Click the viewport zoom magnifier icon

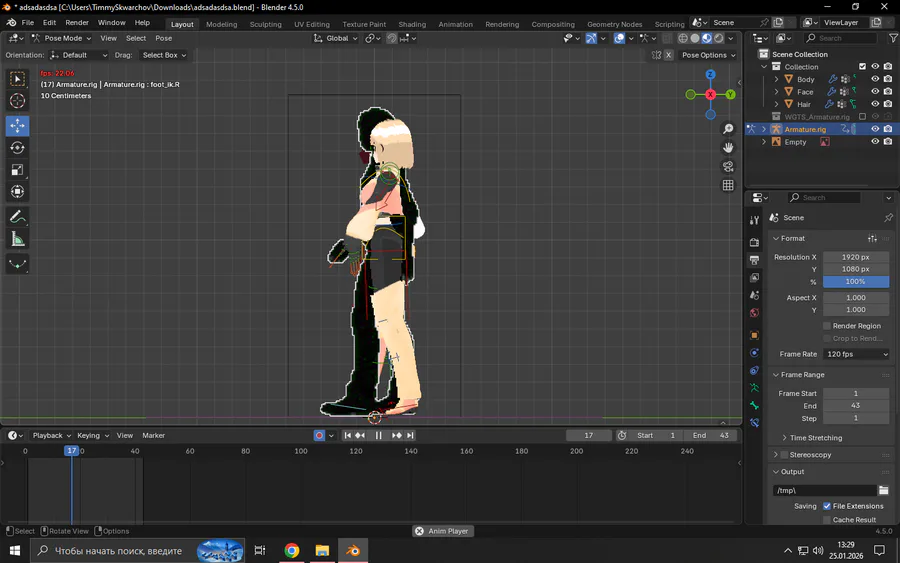[728, 129]
